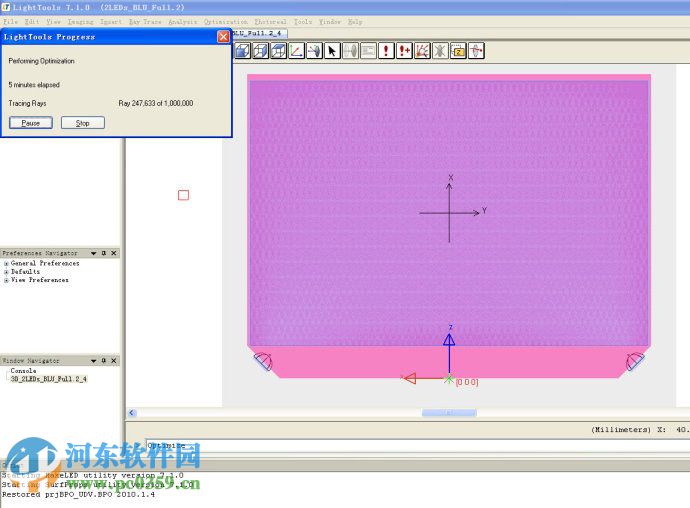
Task: Expand the View Preferences node
Action: pos(6,280)
